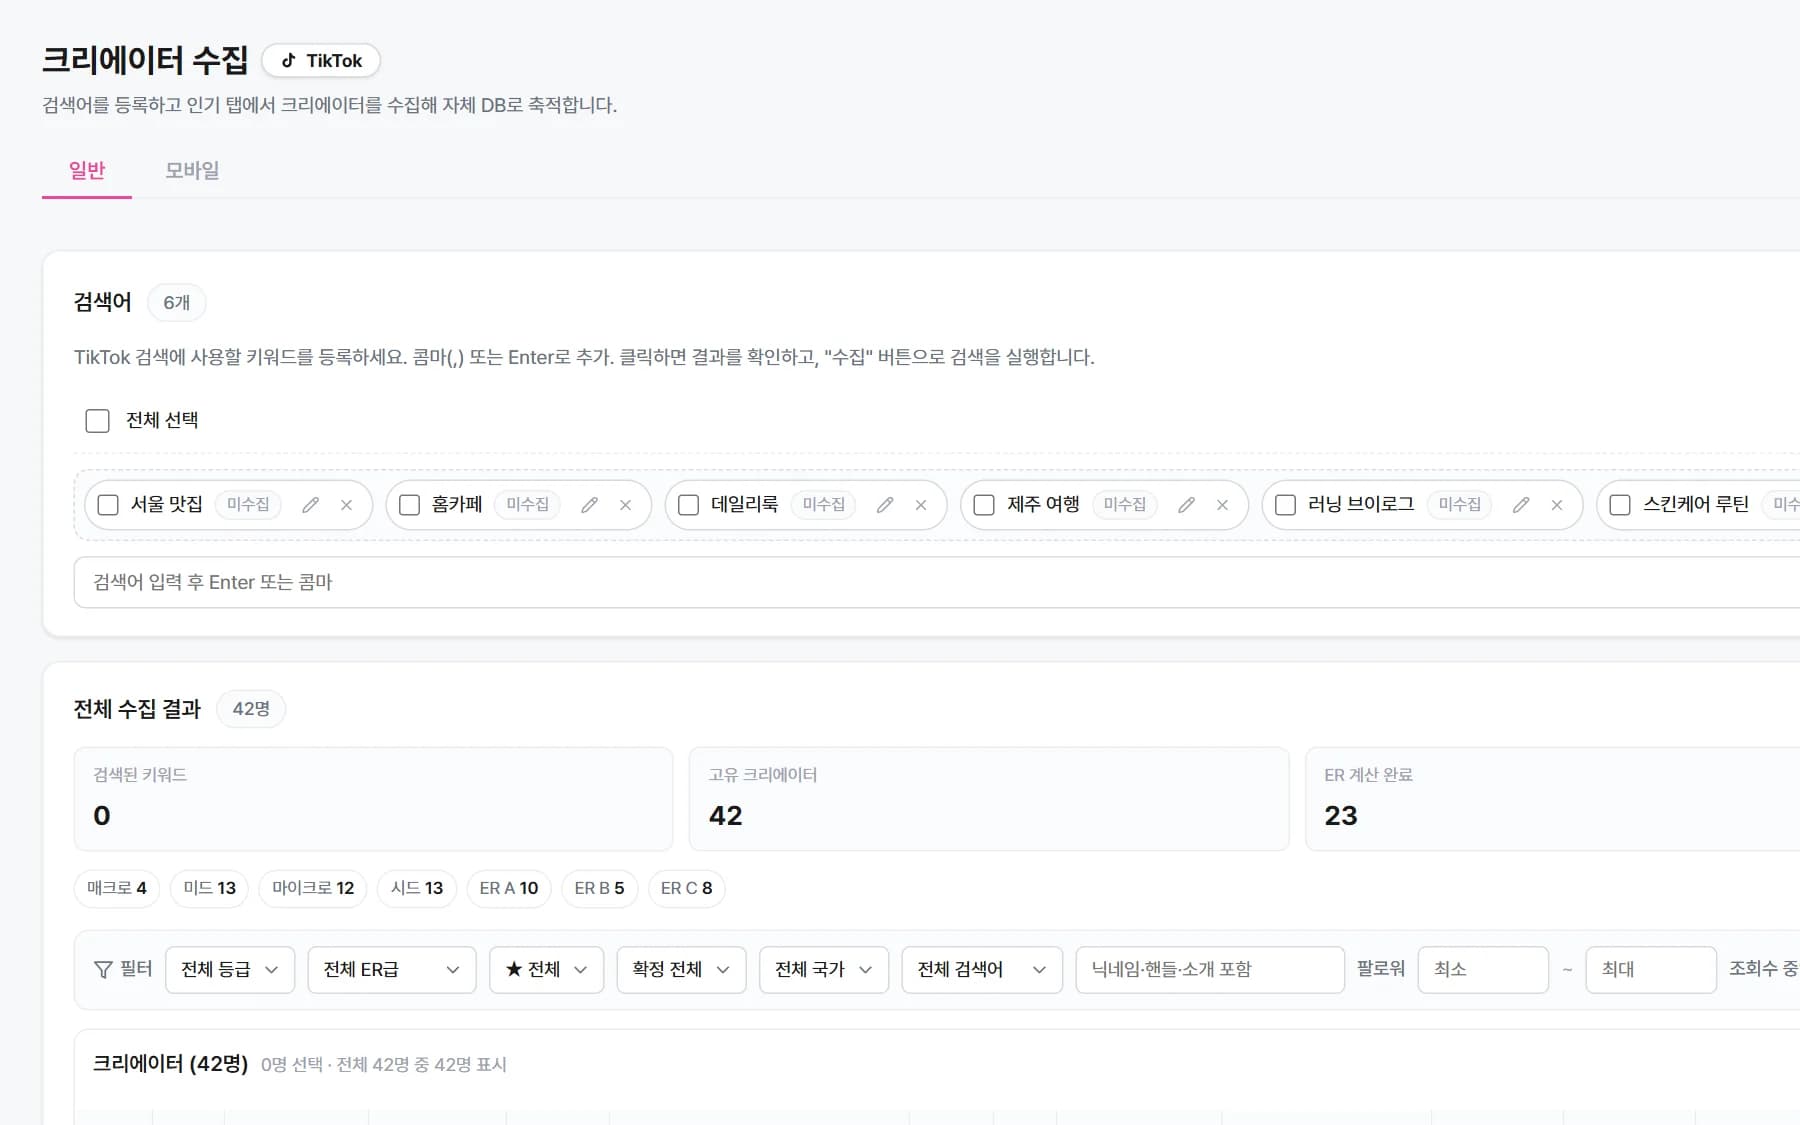This screenshot has height=1125, width=1800.
Task: Check the 서울 맛집 keyword checkbox
Action: (x=108, y=505)
